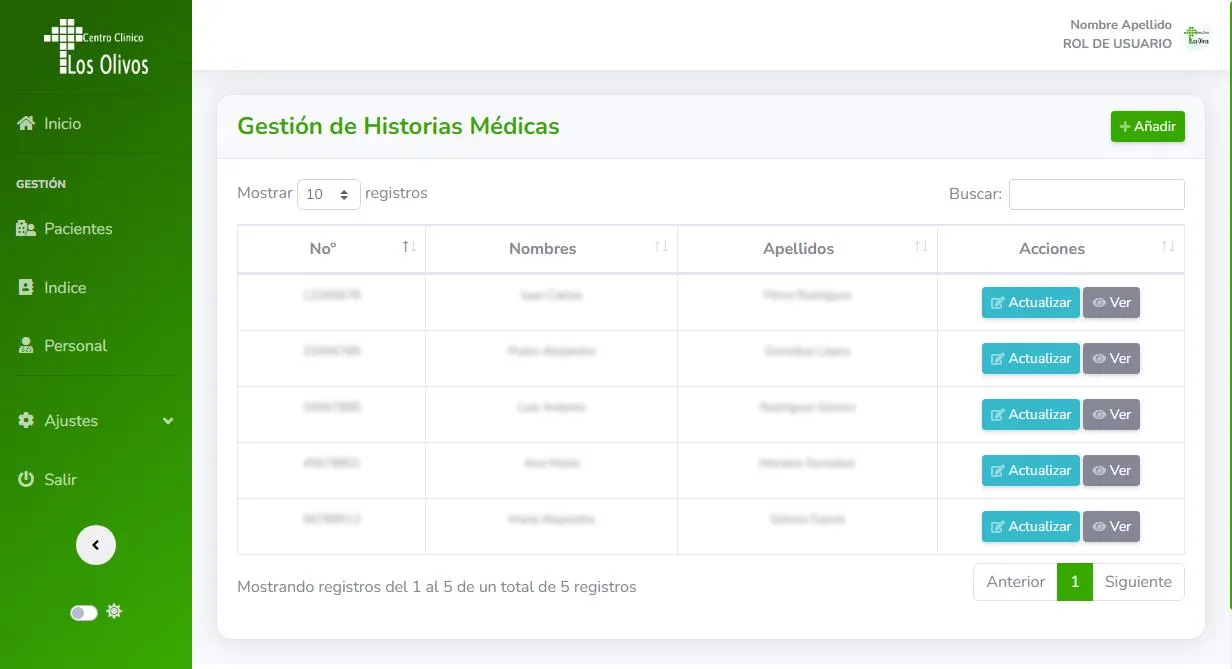The width and height of the screenshot is (1232, 669).
Task: Click the Salir power icon
Action: pos(26,480)
